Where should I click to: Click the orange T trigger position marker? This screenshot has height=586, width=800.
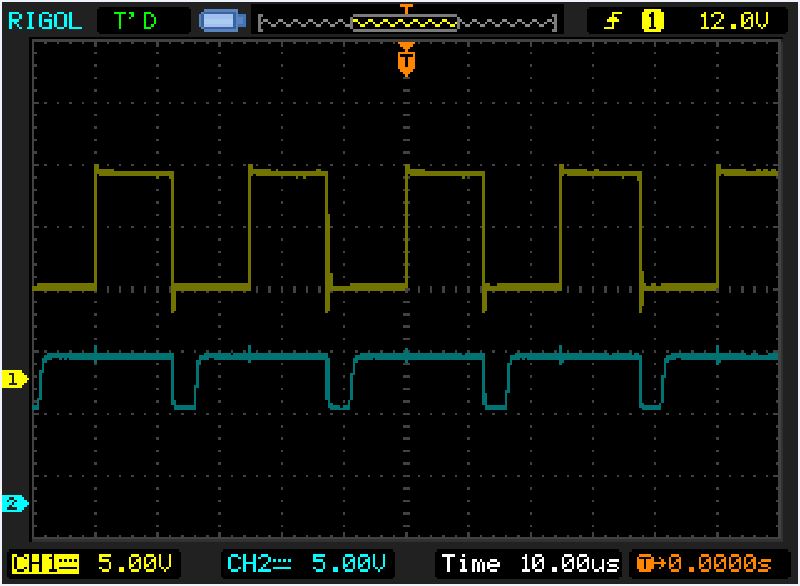[x=406, y=60]
